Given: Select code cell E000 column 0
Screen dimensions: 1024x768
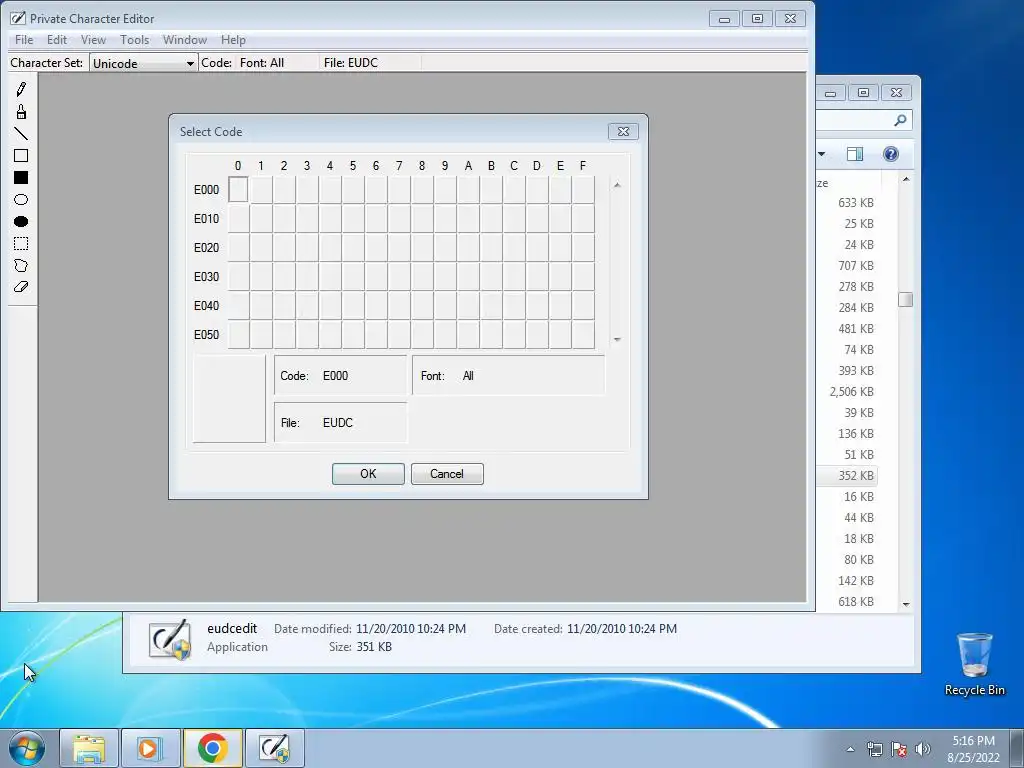Looking at the screenshot, I should (238, 189).
